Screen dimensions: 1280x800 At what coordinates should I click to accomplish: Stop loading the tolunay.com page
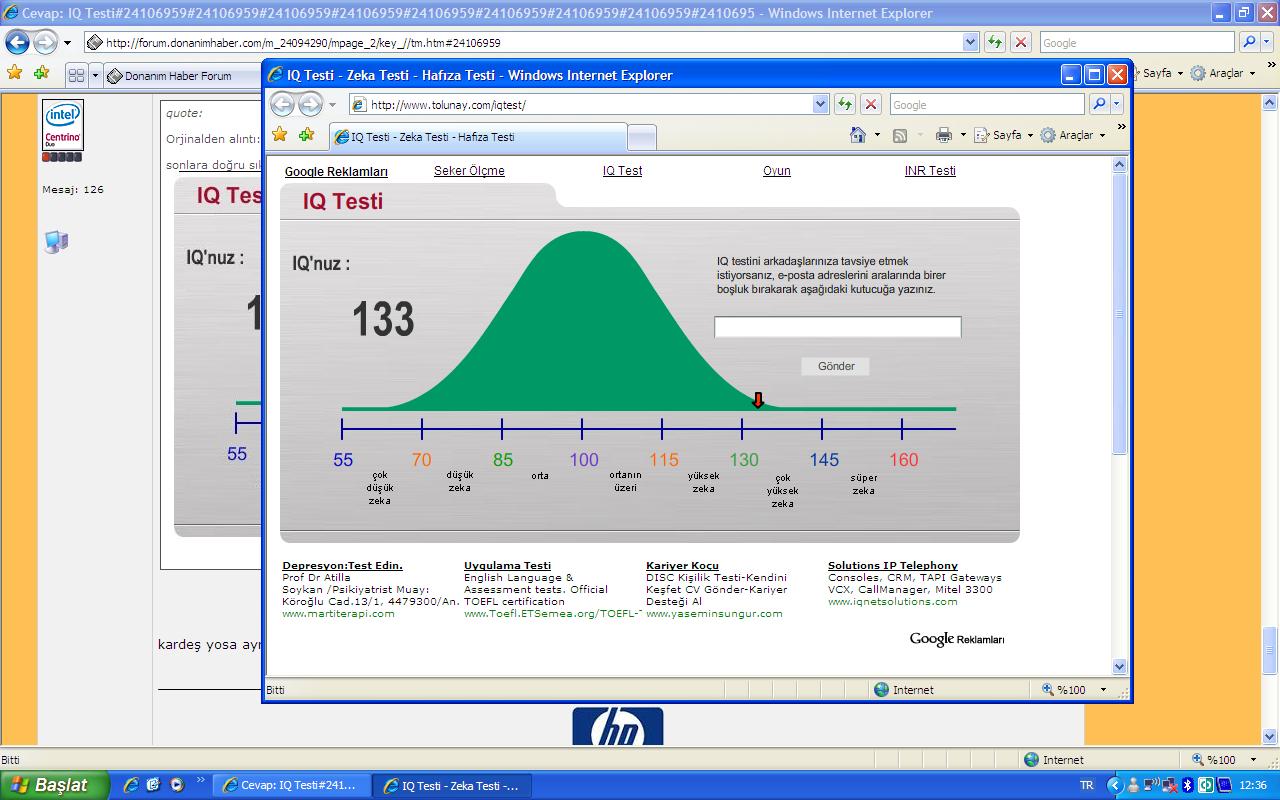pos(871,104)
